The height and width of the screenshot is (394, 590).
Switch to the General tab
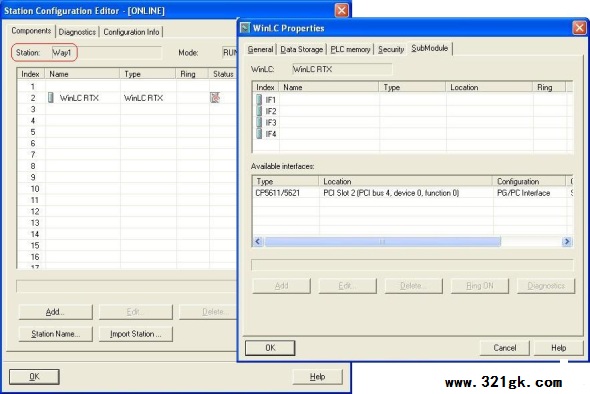coord(260,49)
